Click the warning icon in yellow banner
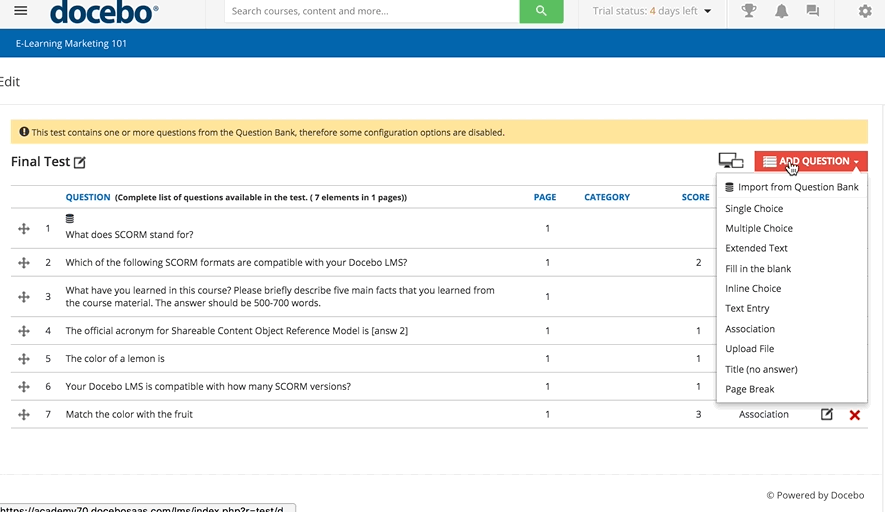This screenshot has height=512, width=885. coord(24,132)
